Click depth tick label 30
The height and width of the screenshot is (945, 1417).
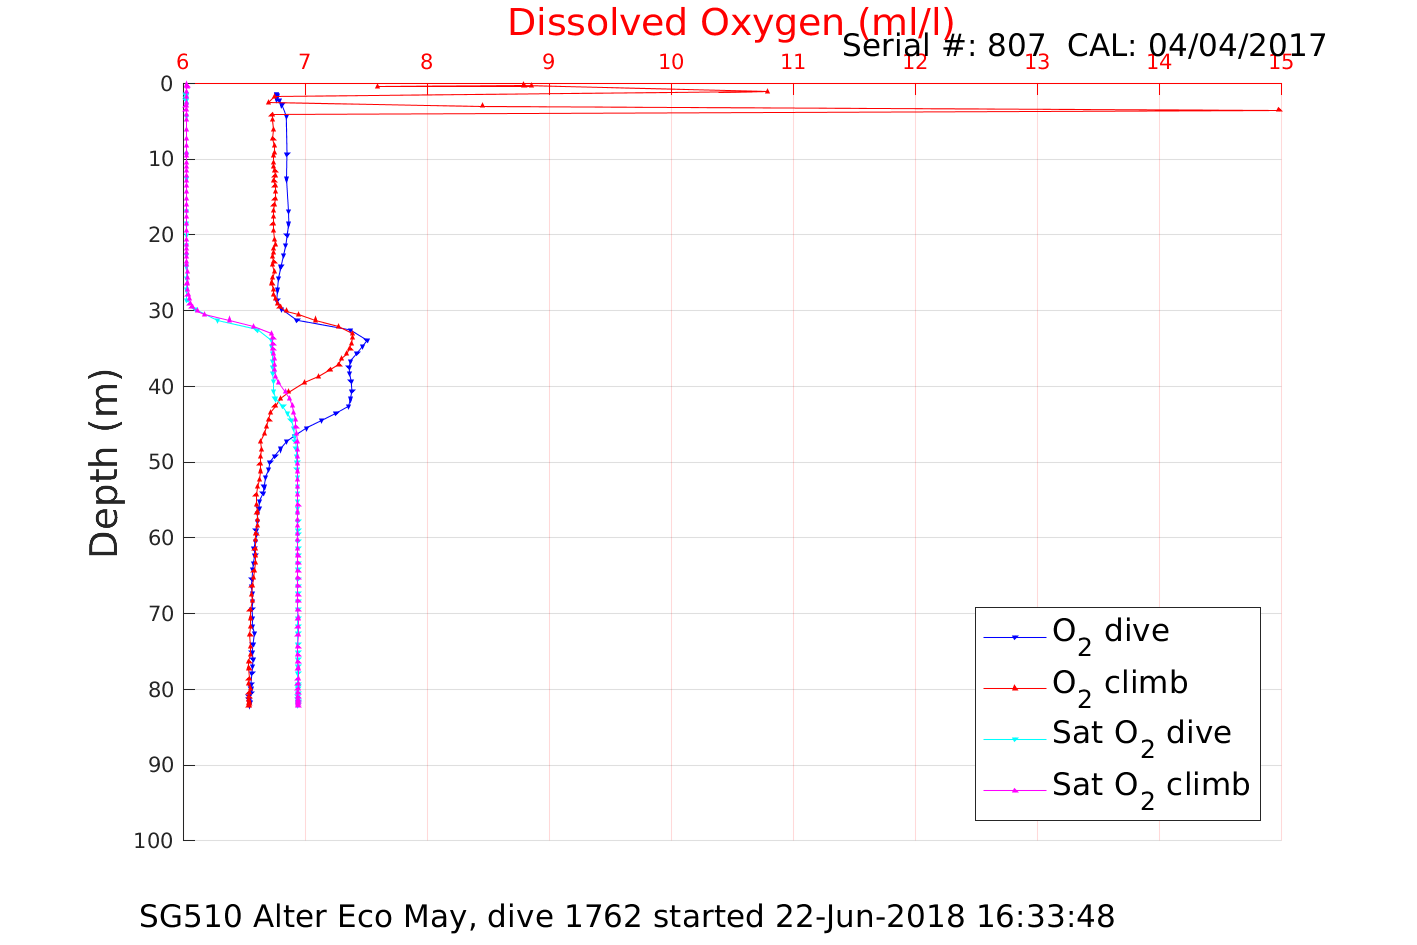click(x=161, y=311)
